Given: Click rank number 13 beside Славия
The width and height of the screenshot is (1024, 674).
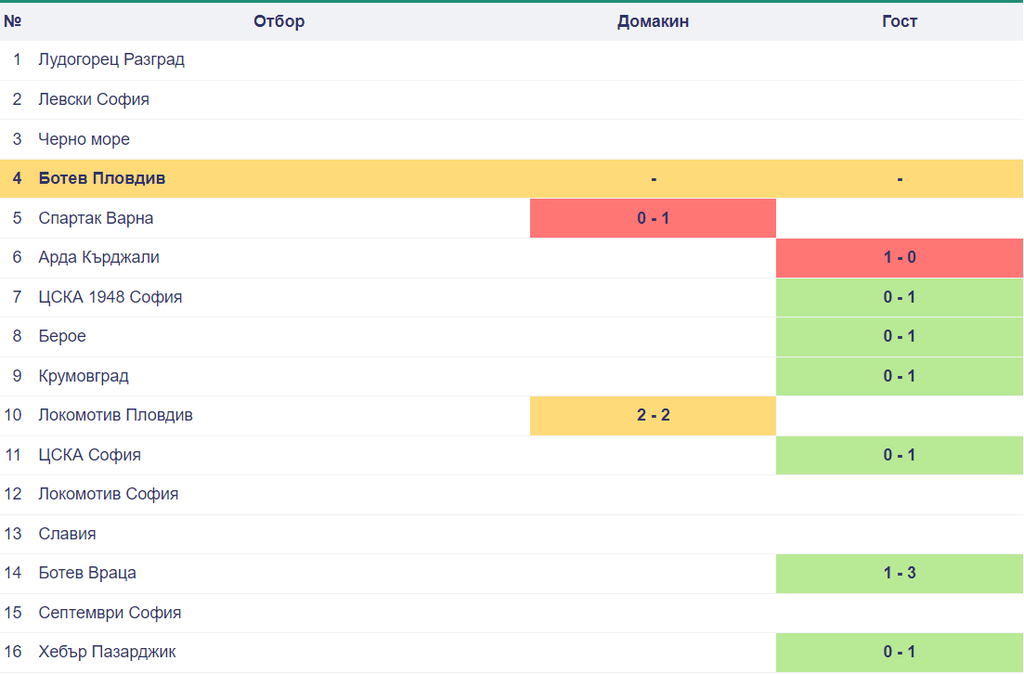Looking at the screenshot, I should click(13, 534).
